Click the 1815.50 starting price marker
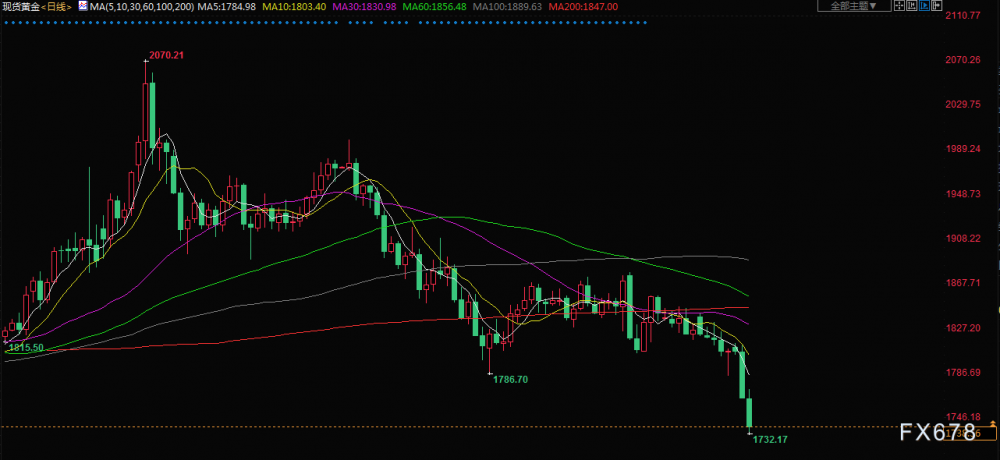1000x460 pixels. click(x=26, y=347)
